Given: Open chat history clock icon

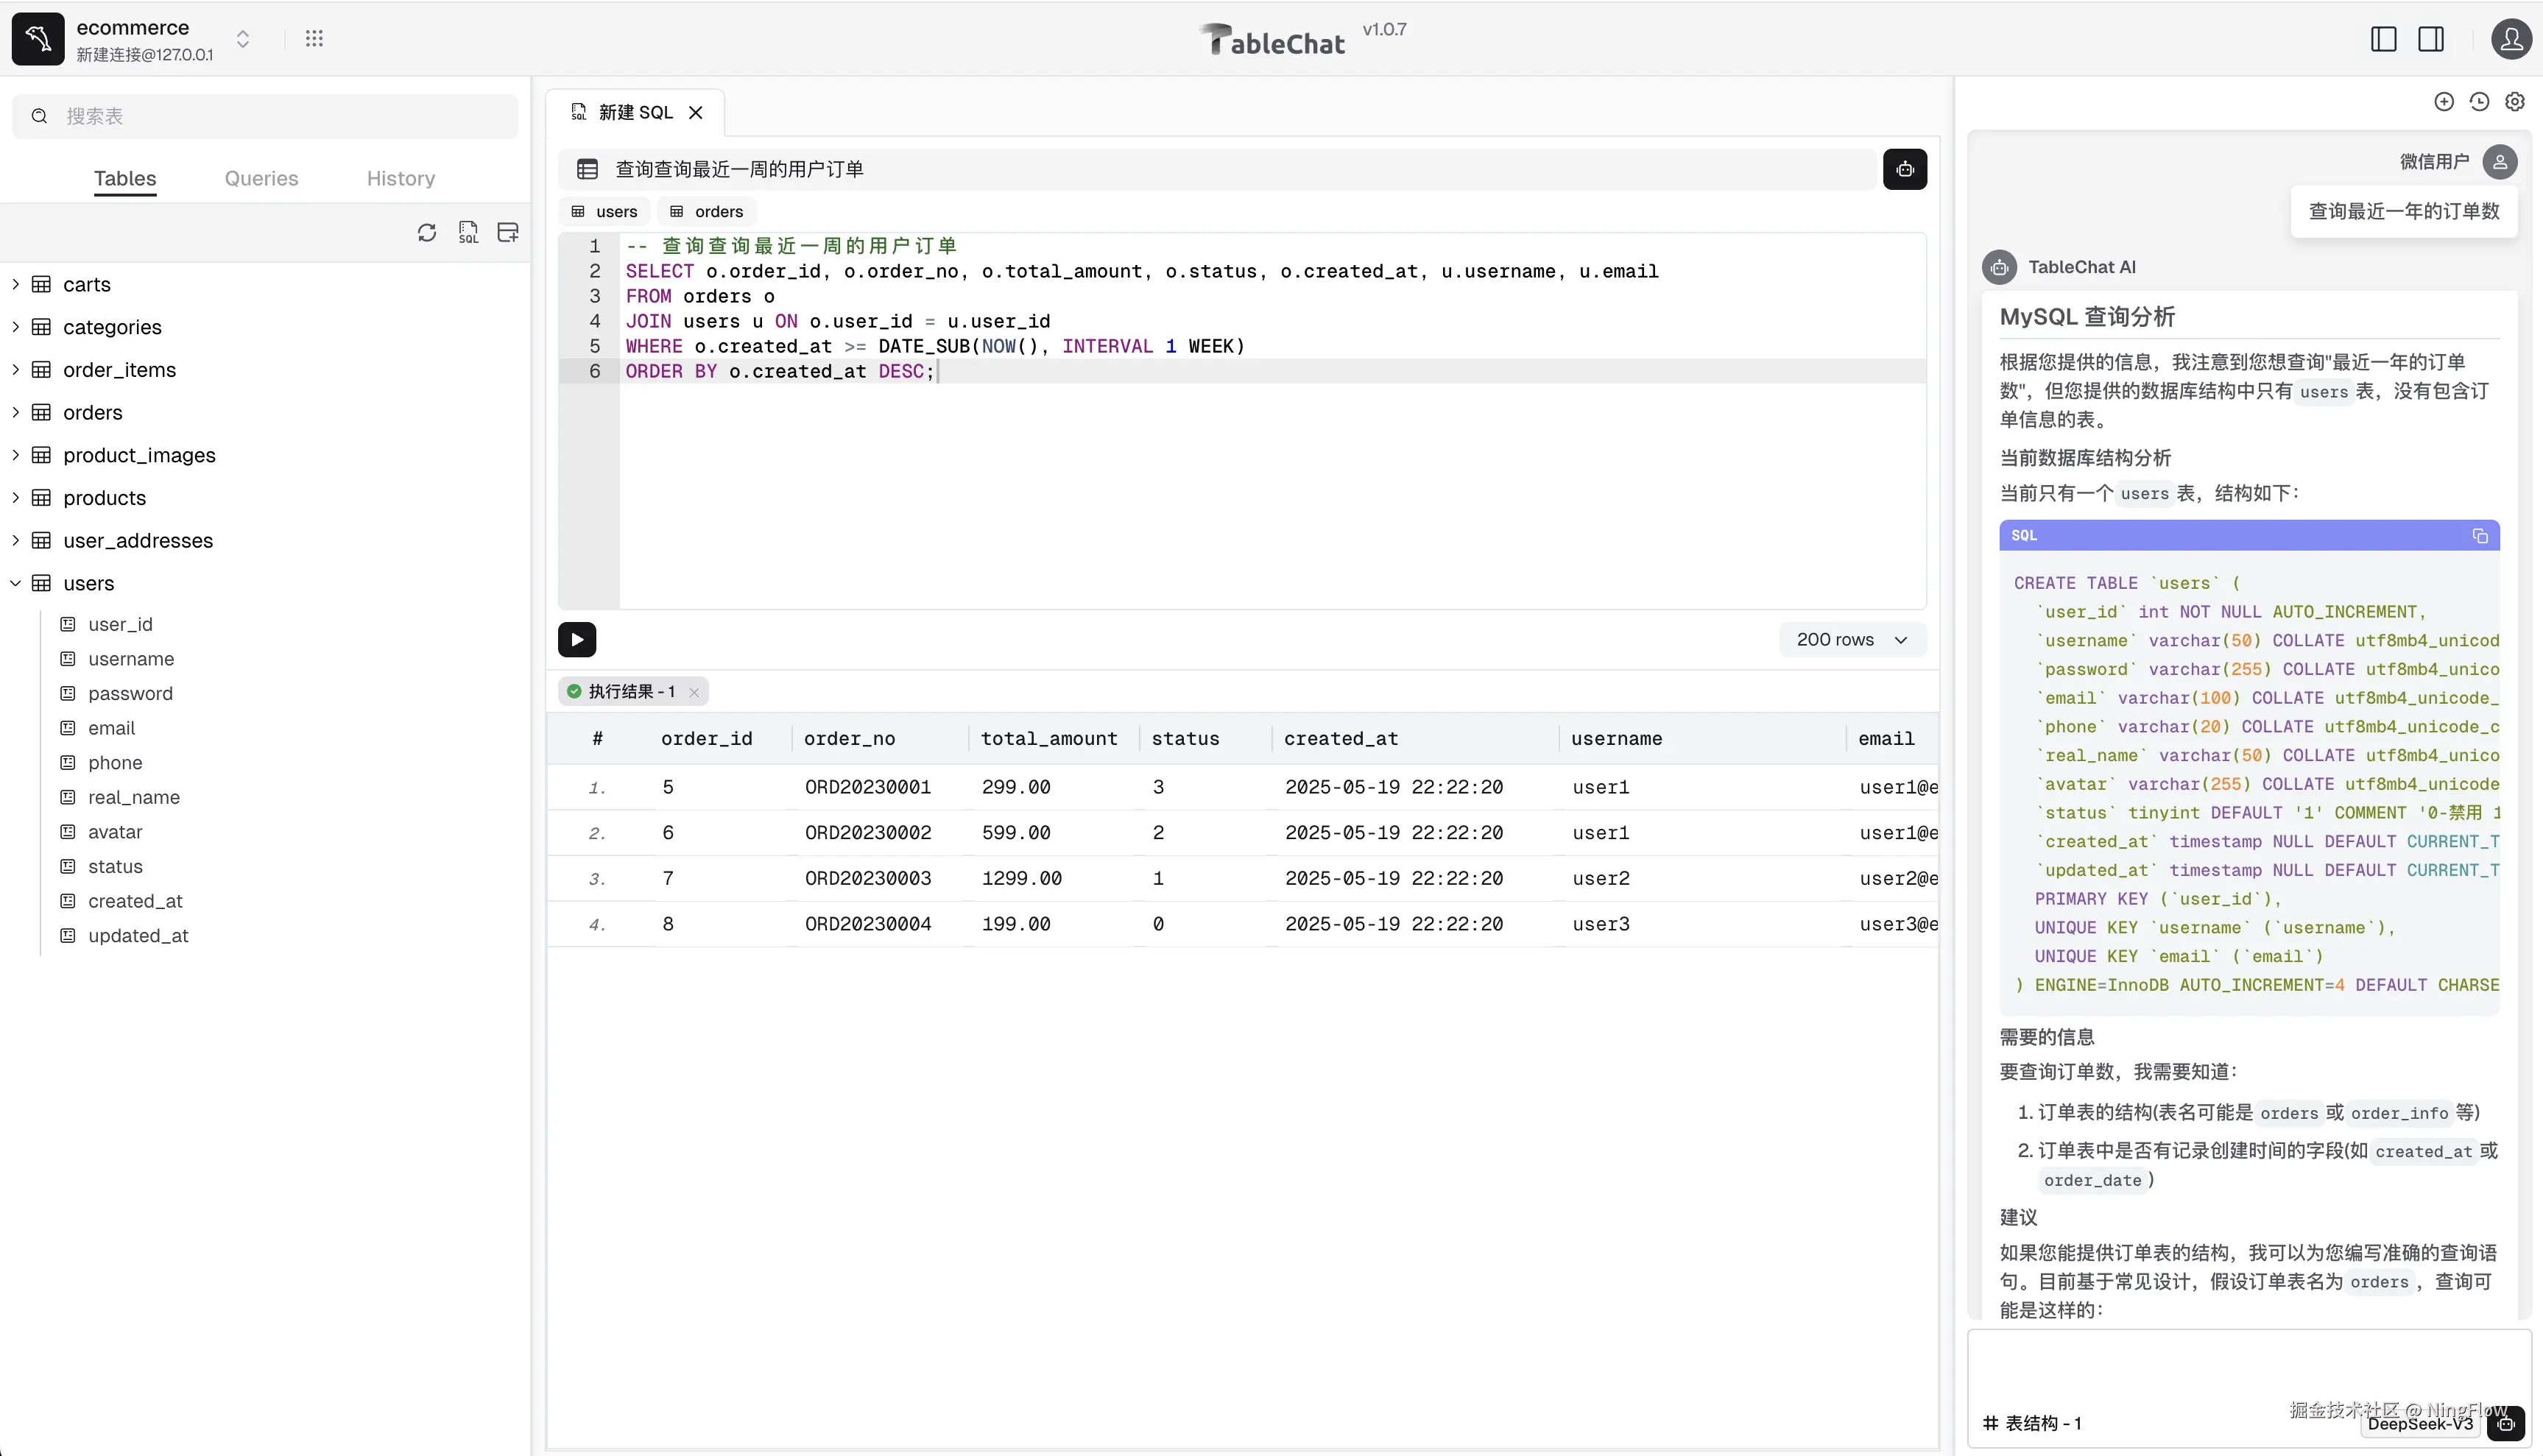Looking at the screenshot, I should [x=2479, y=102].
